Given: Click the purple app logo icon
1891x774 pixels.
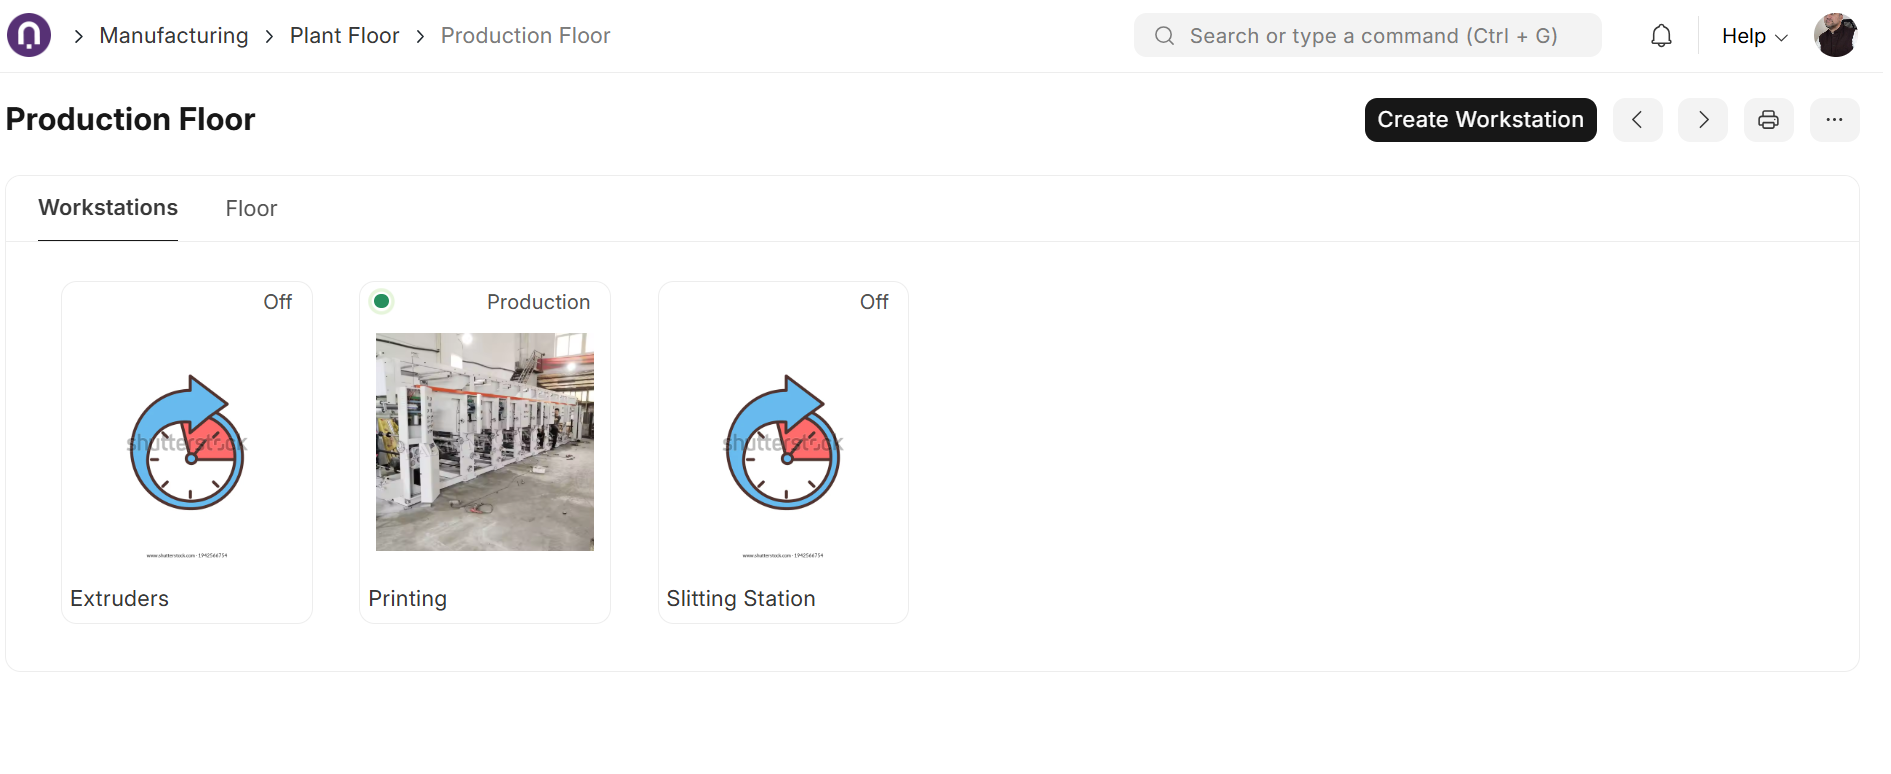Looking at the screenshot, I should pos(29,35).
